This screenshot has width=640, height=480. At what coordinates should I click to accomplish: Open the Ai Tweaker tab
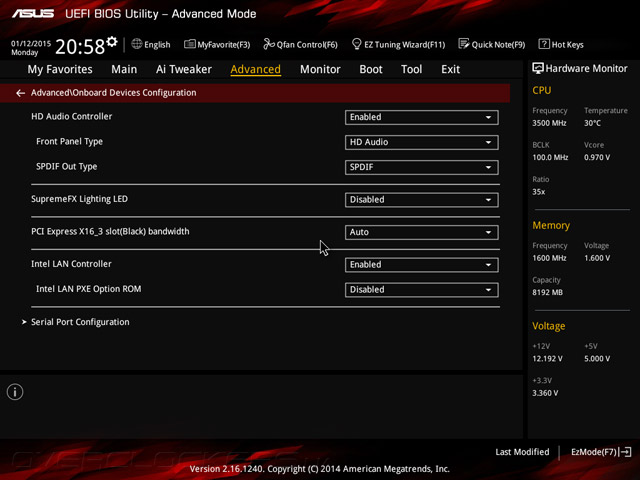(184, 69)
